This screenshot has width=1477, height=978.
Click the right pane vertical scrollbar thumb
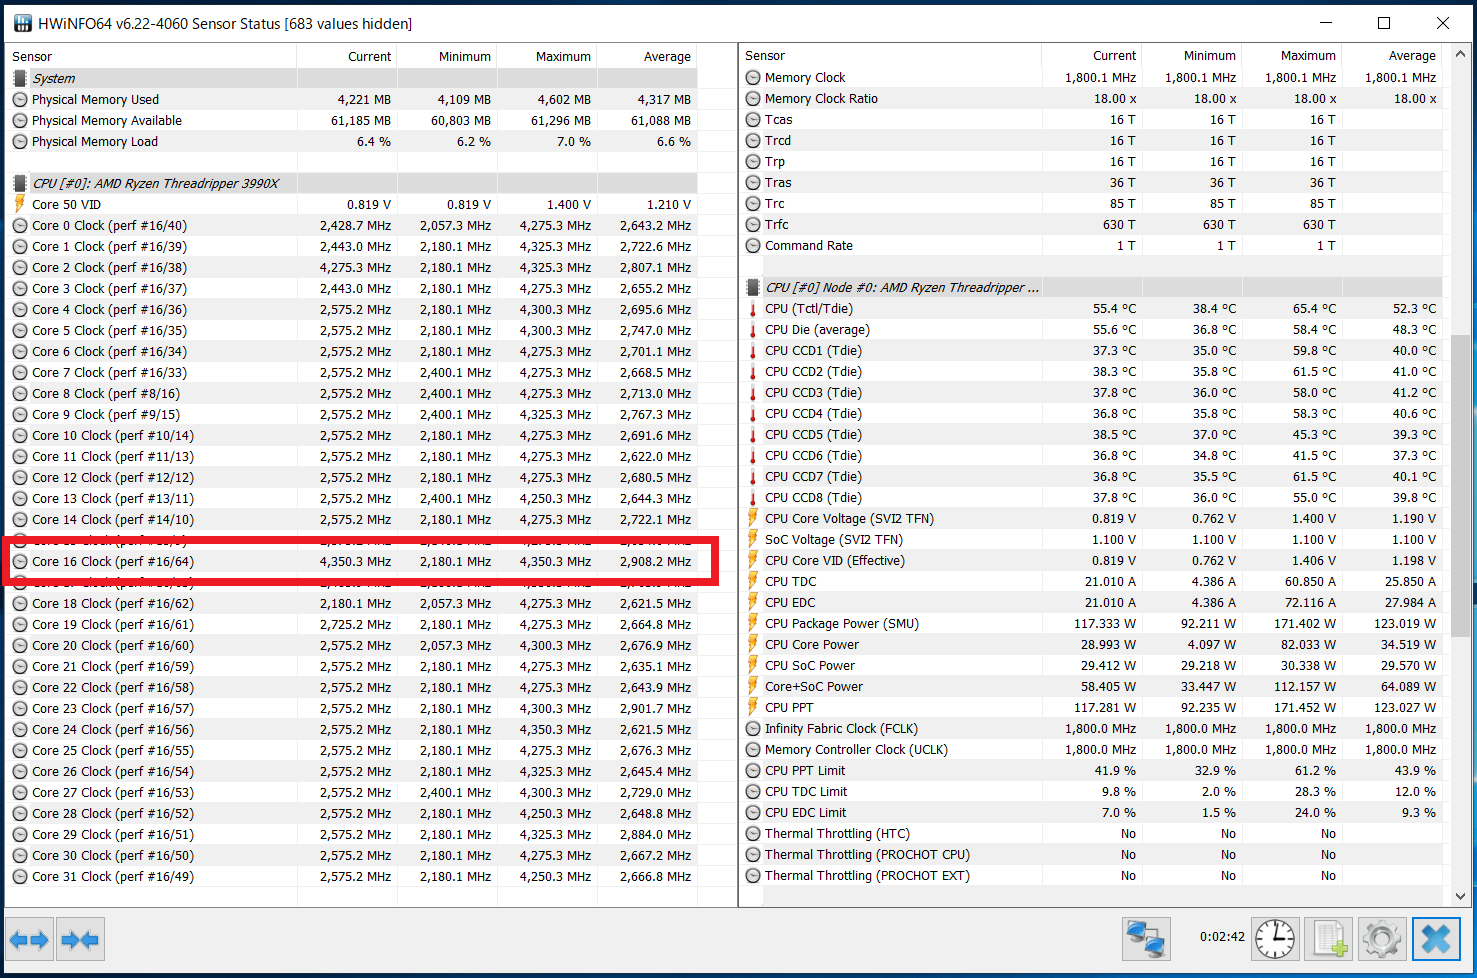1460,485
